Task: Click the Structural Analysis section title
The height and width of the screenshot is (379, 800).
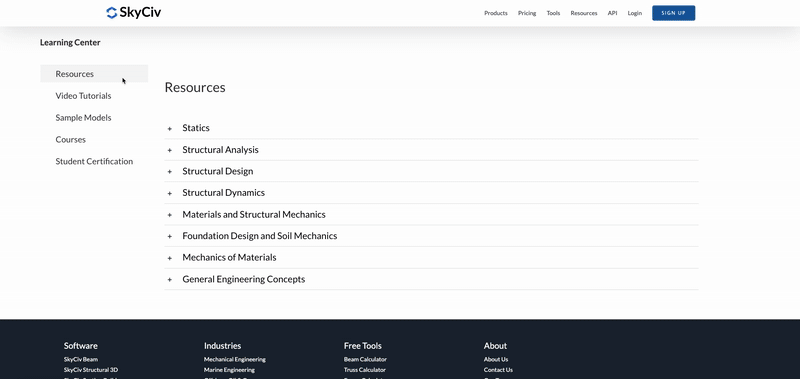Action: click(x=220, y=149)
